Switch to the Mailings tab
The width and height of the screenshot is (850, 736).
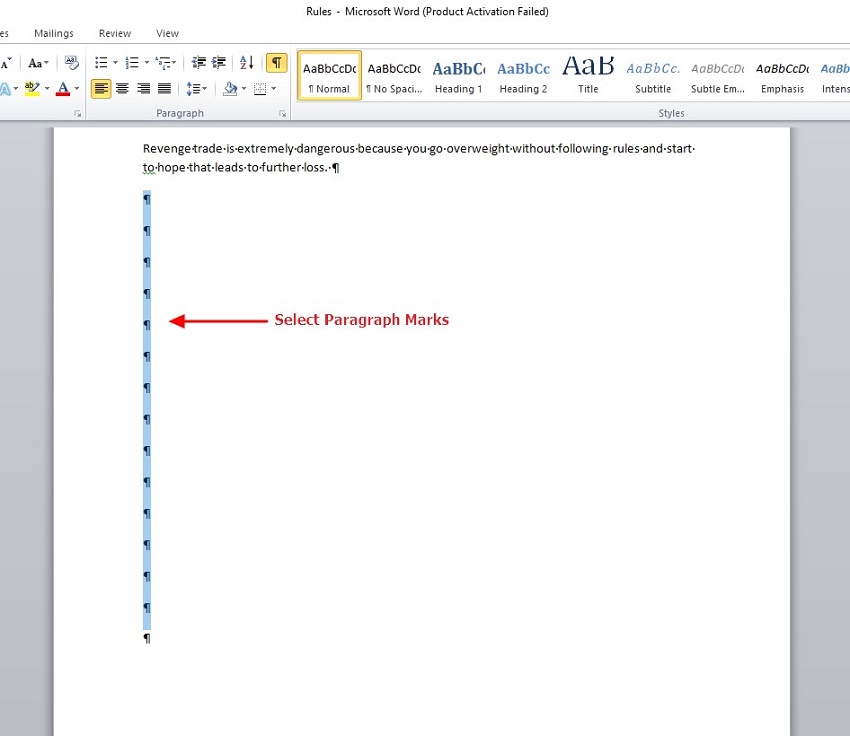[54, 33]
